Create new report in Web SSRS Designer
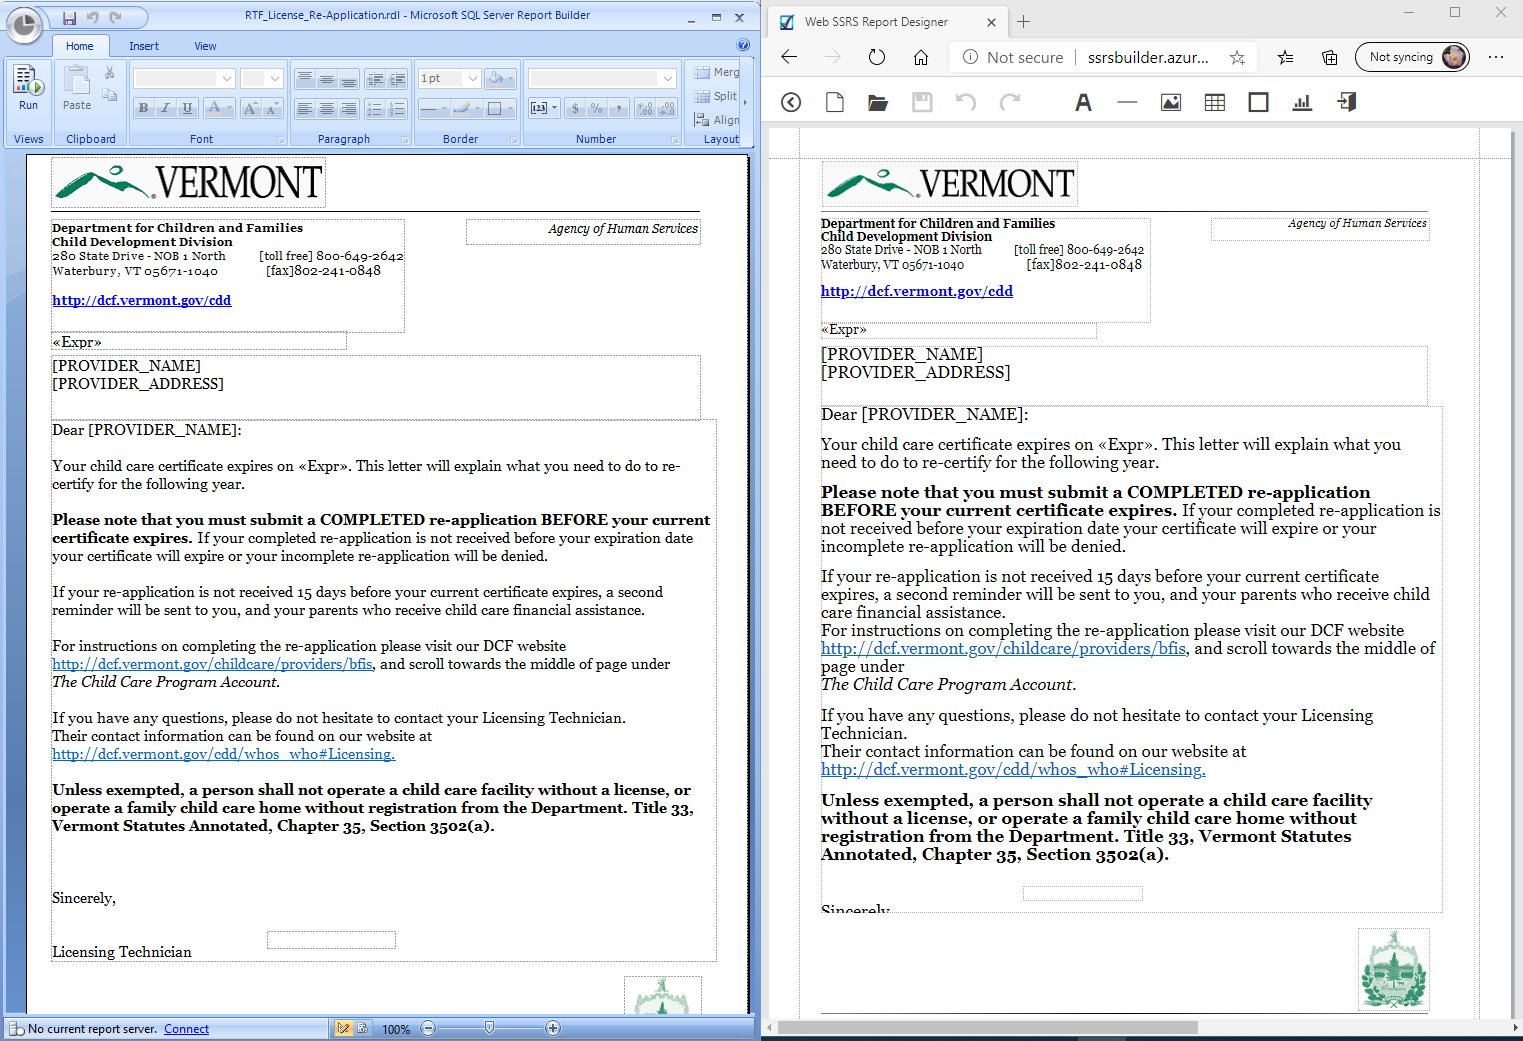The width and height of the screenshot is (1523, 1041). point(835,102)
